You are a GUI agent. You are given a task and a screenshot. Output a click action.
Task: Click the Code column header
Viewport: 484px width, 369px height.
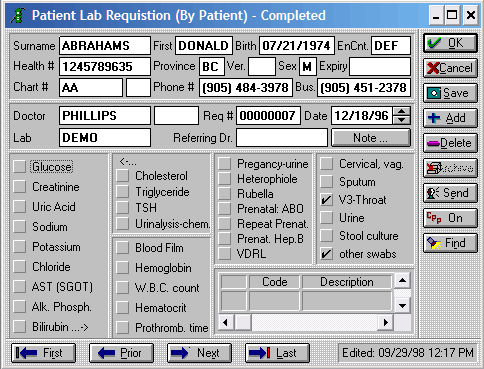point(274,282)
